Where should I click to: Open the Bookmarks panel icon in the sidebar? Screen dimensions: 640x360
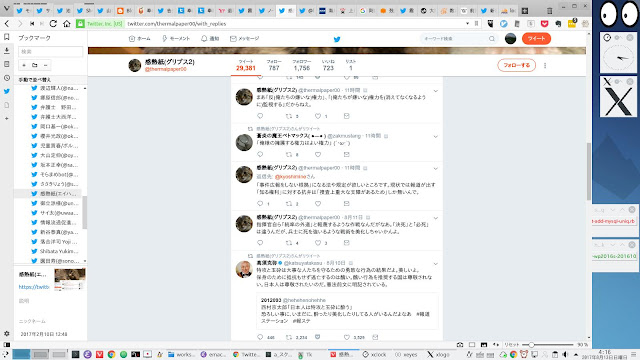7,37
